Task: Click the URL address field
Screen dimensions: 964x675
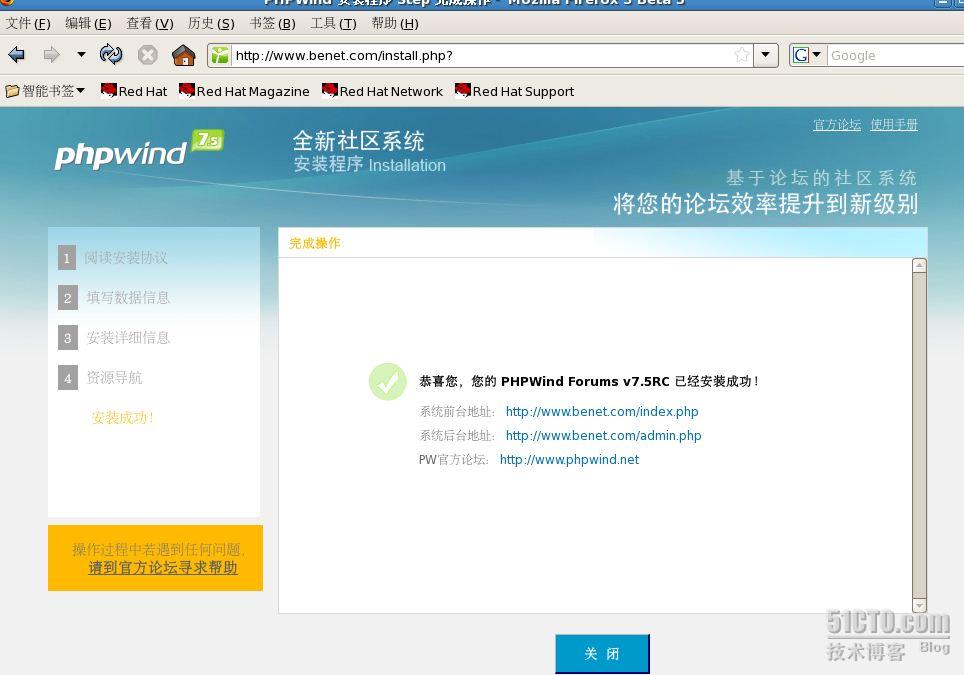Action: point(483,55)
